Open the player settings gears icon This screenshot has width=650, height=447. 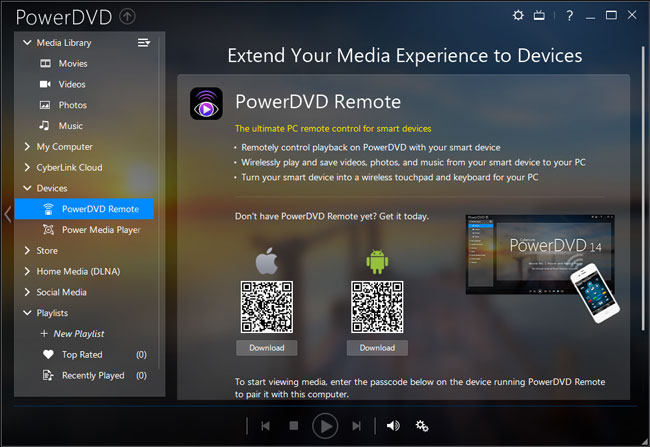click(x=422, y=426)
